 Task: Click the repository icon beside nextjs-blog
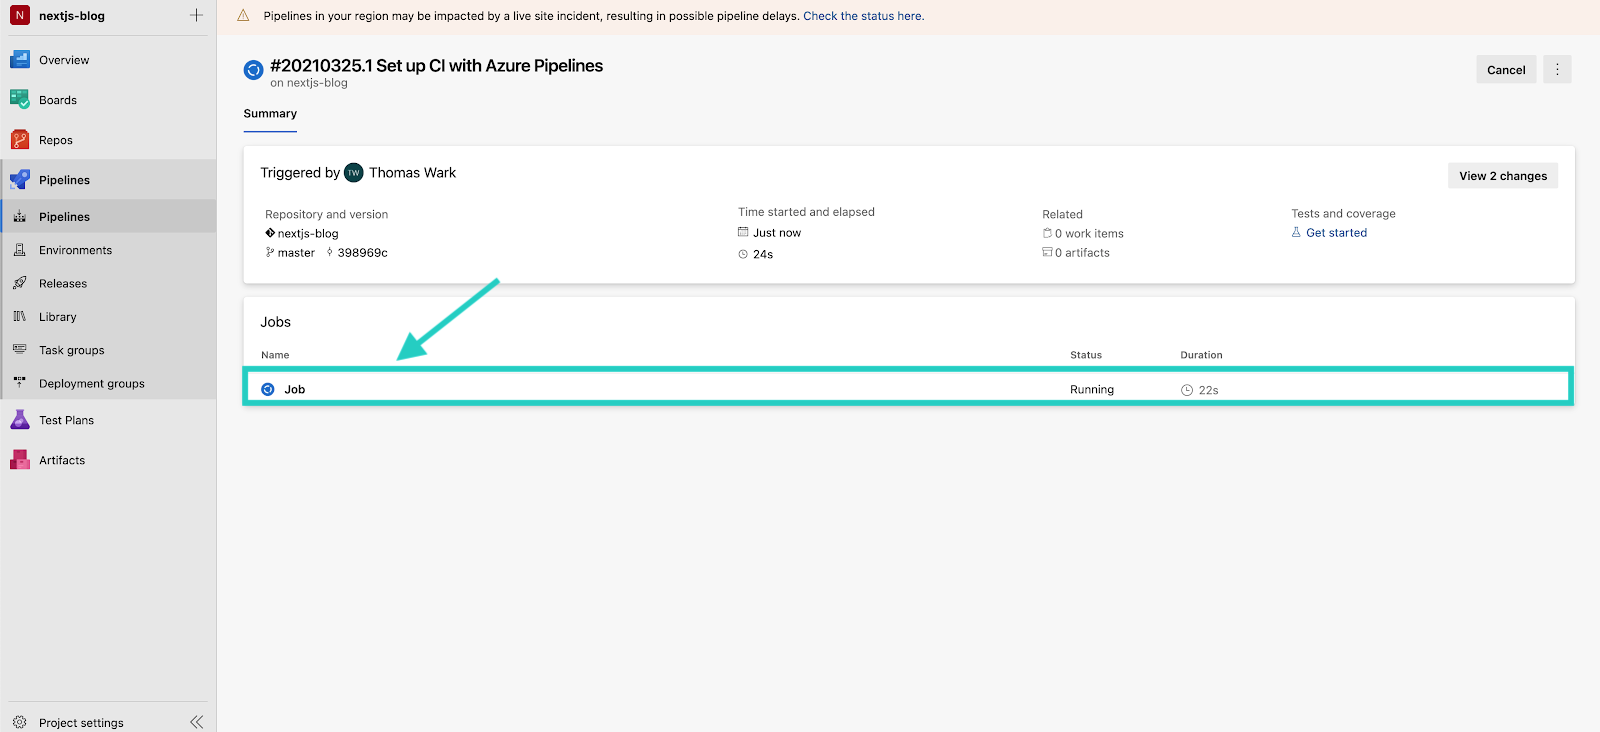click(x=270, y=233)
